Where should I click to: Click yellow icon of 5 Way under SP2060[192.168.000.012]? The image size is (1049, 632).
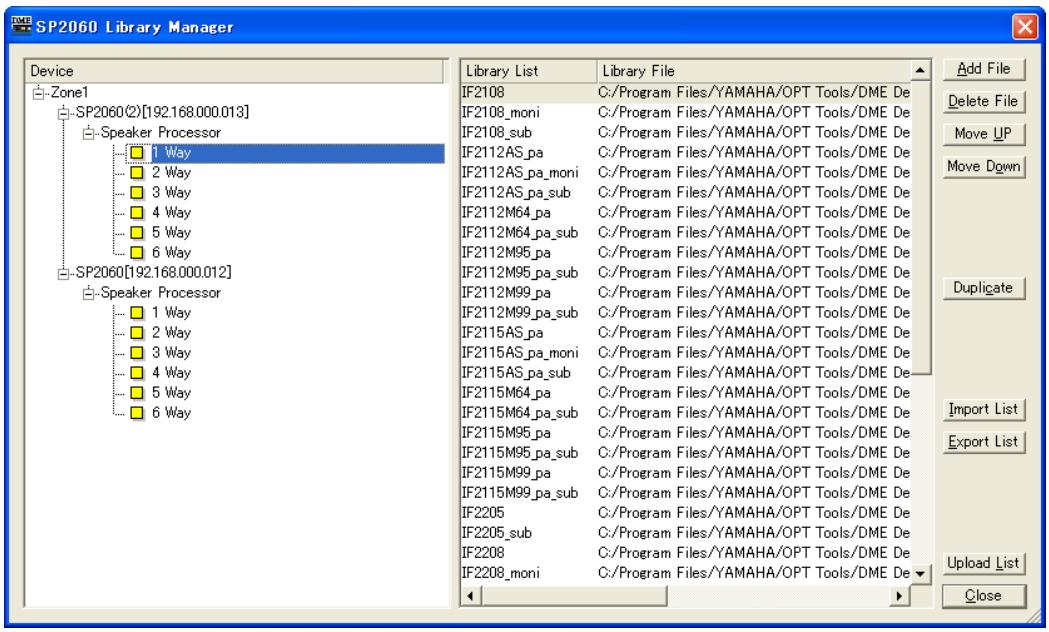pyautogui.click(x=137, y=393)
